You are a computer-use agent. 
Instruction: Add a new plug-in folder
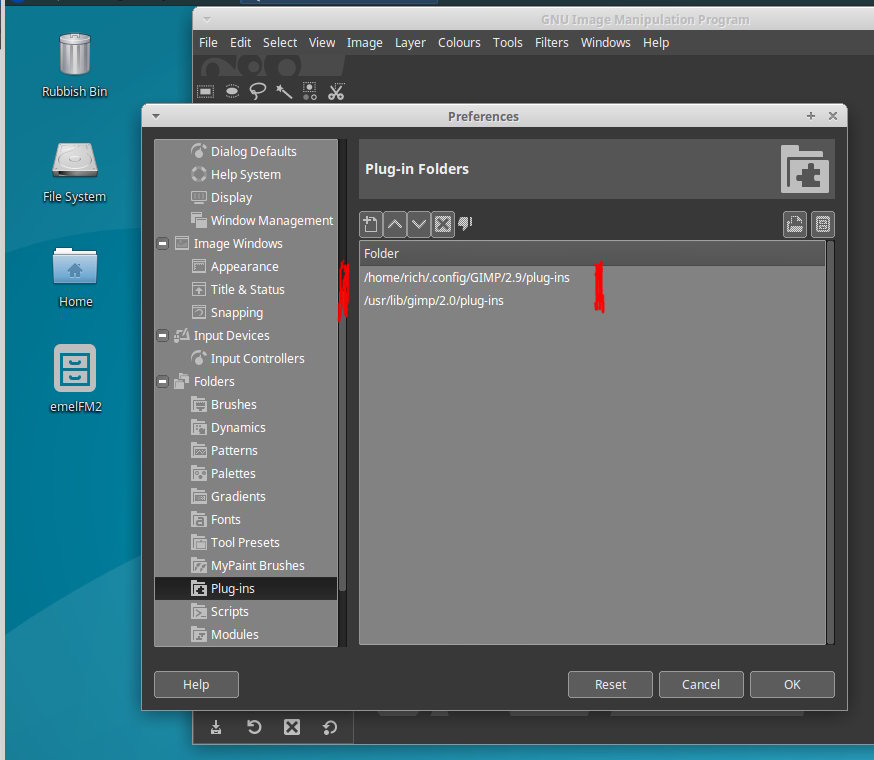pos(371,225)
